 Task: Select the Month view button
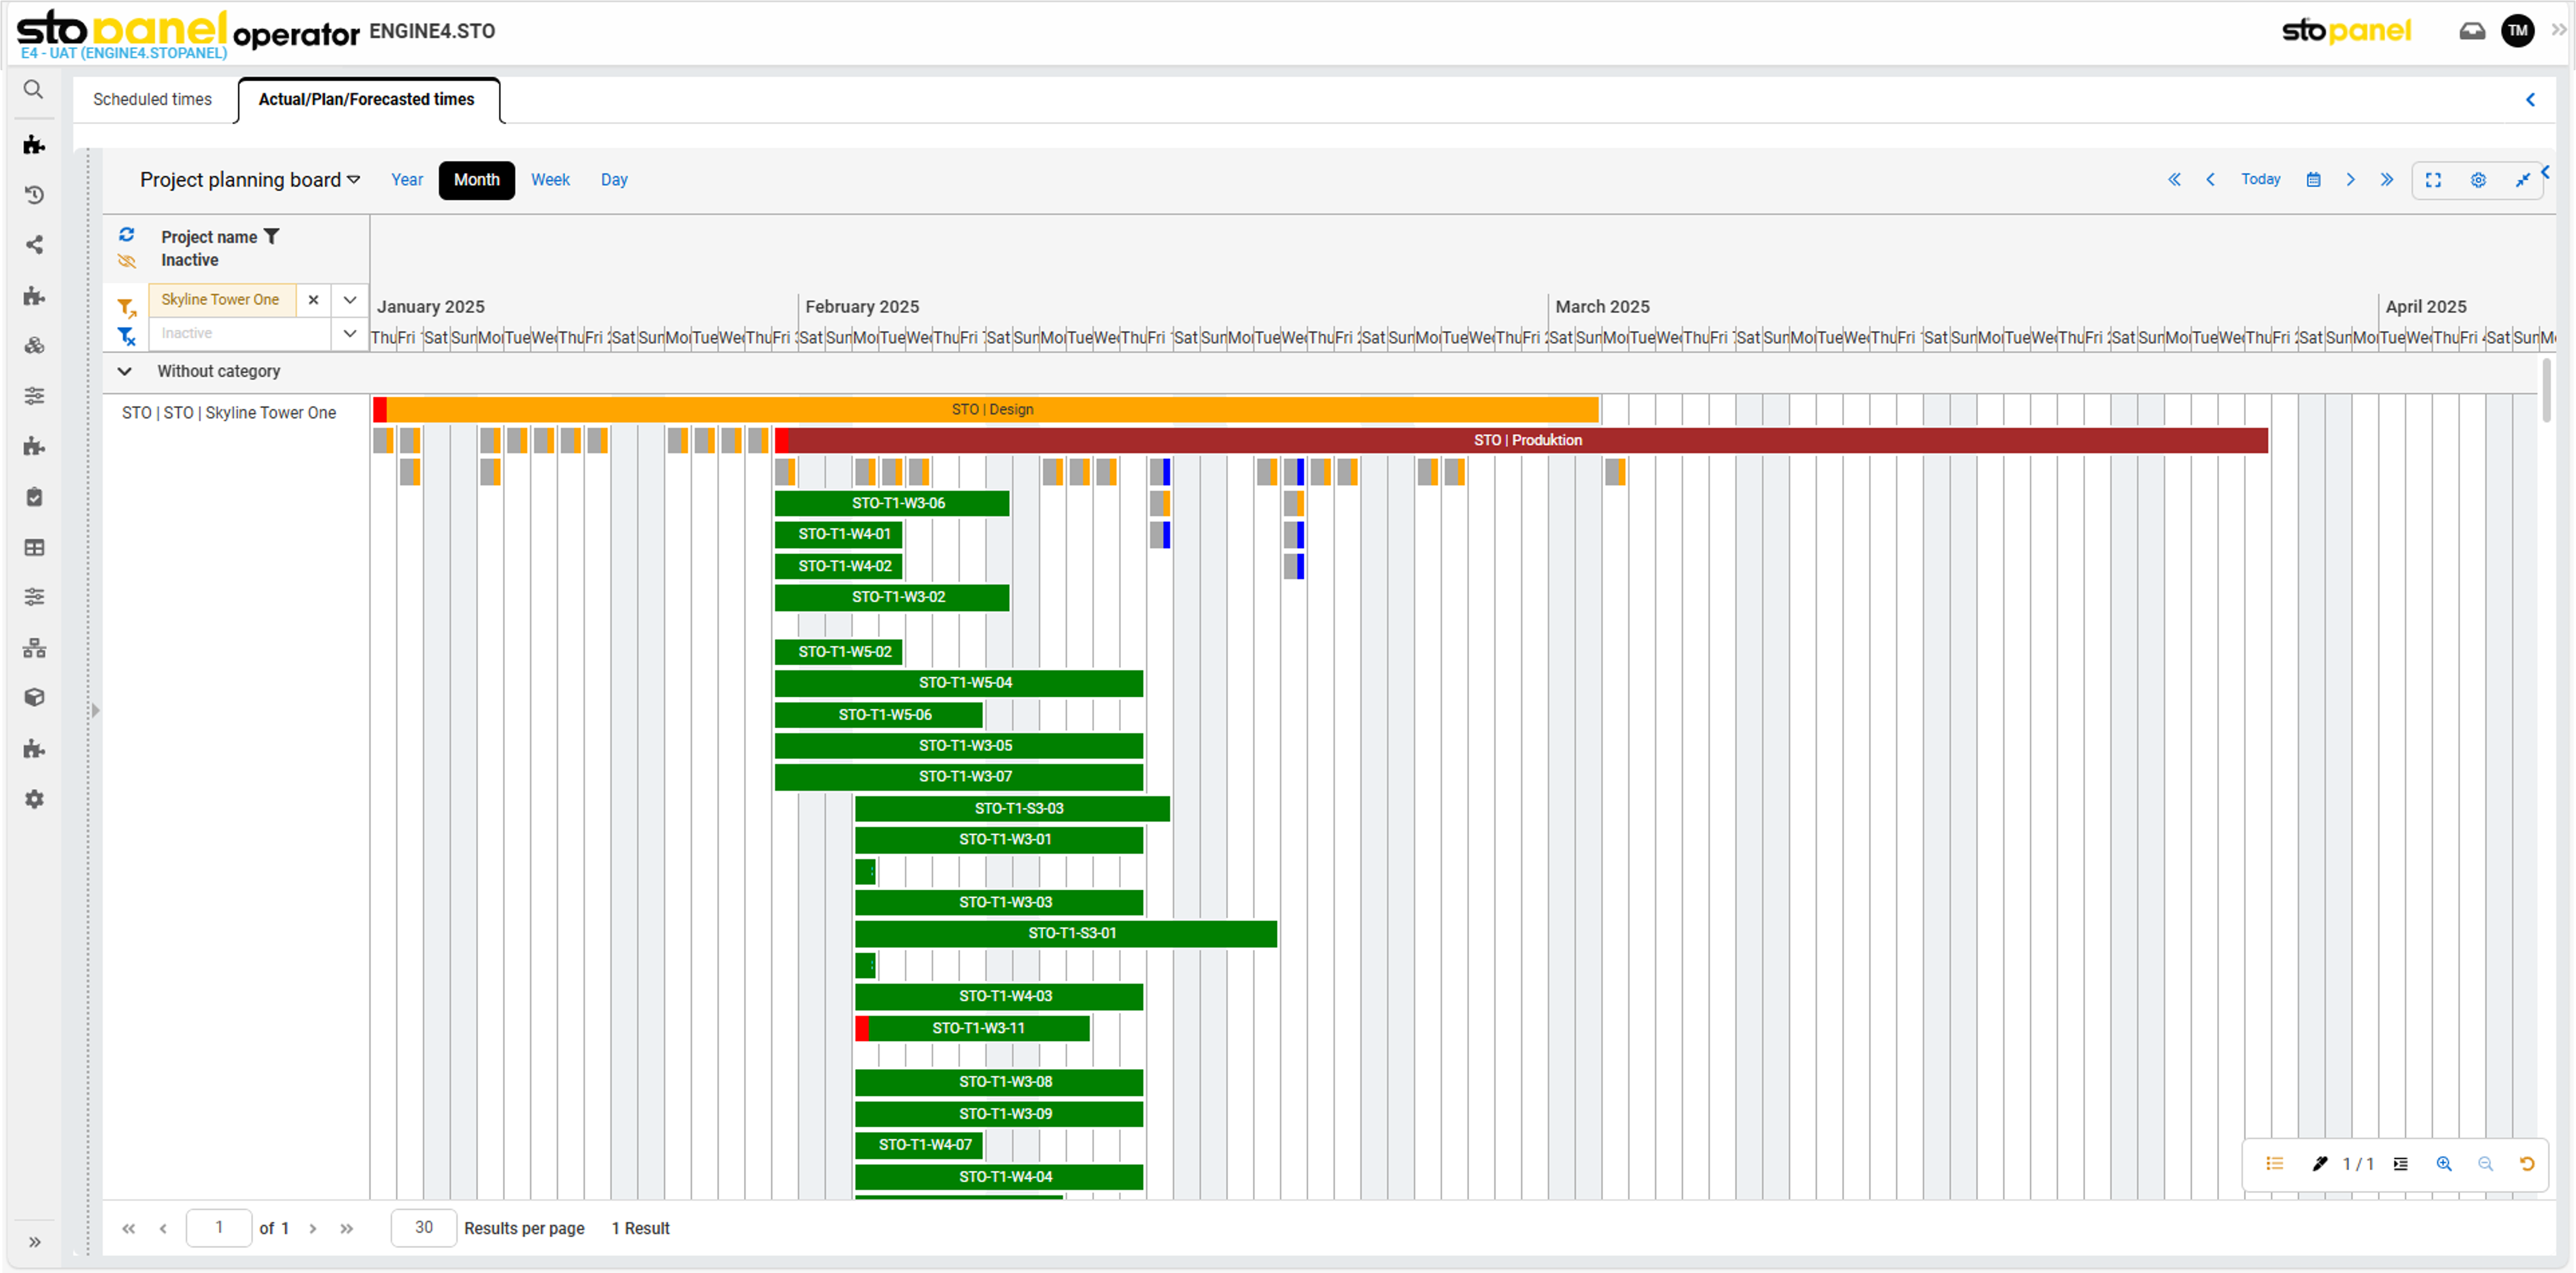[x=477, y=180]
